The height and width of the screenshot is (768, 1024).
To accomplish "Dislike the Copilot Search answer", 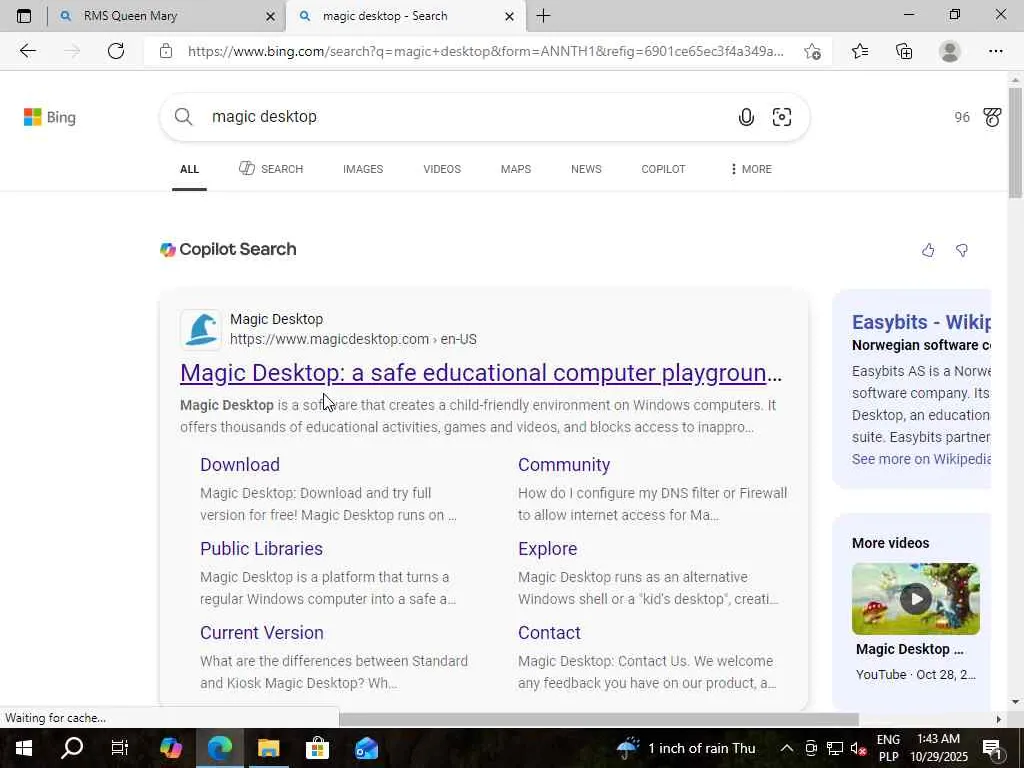I will pos(962,250).
